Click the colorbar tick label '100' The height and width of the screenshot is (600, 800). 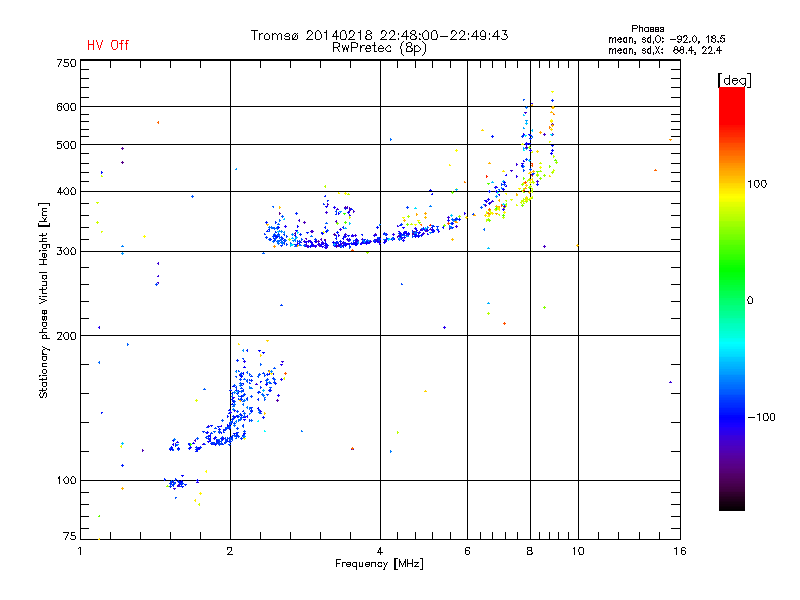pyautogui.click(x=757, y=184)
